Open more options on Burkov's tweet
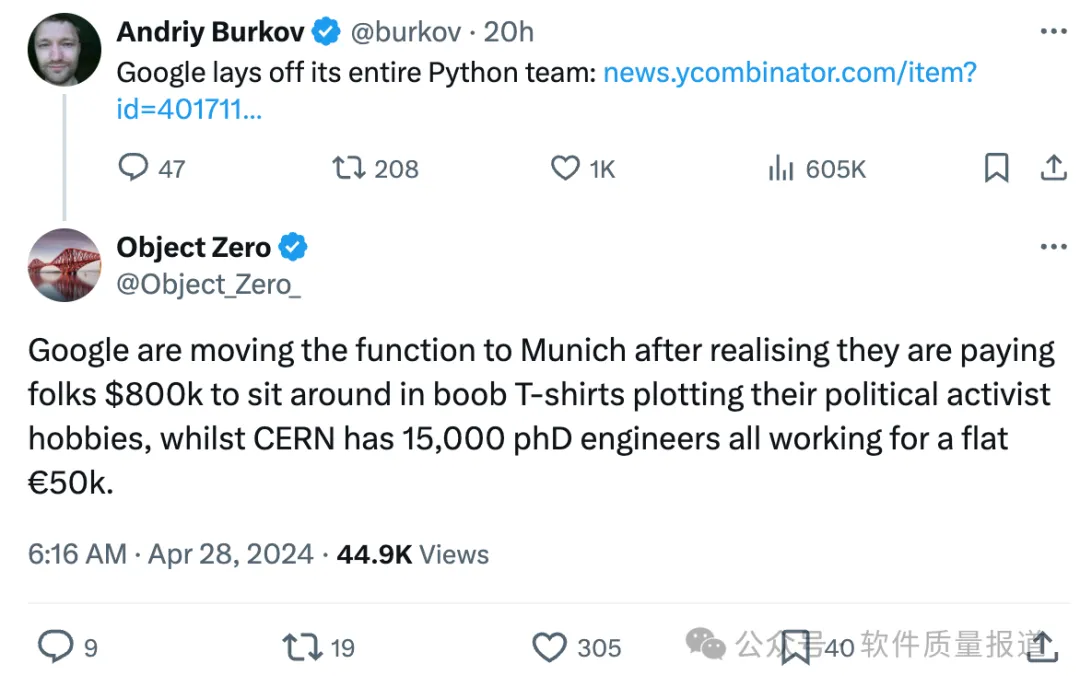The height and width of the screenshot is (687, 1080). 1053,32
